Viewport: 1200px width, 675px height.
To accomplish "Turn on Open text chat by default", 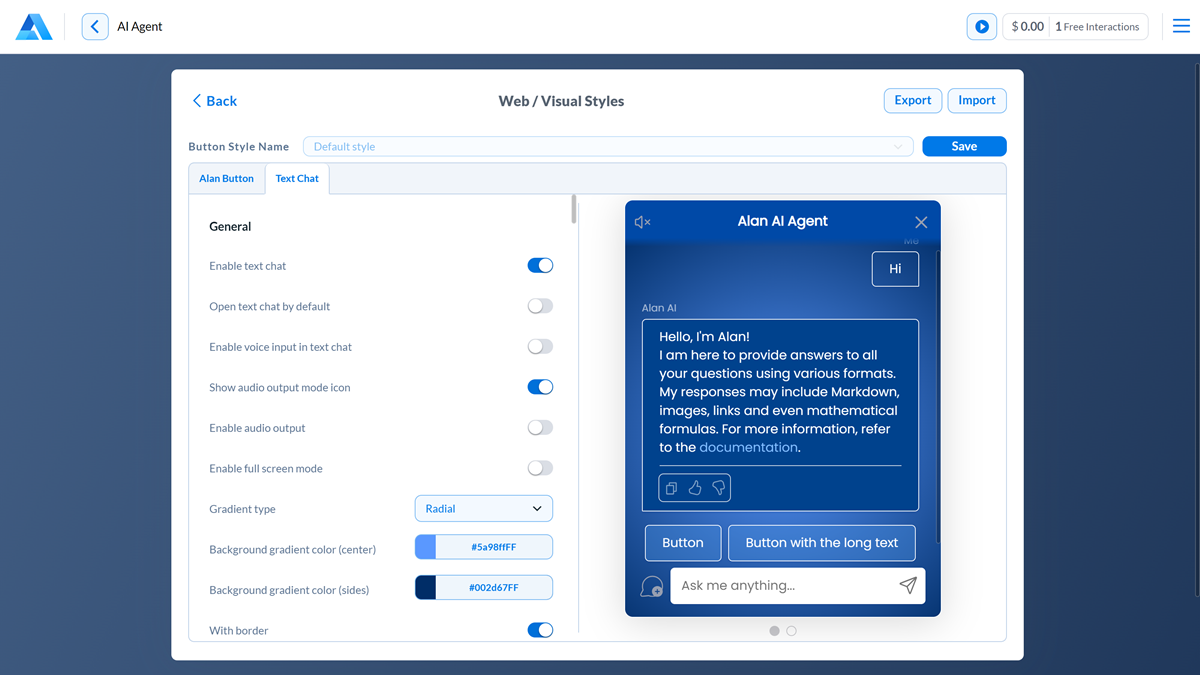I will 540,307.
